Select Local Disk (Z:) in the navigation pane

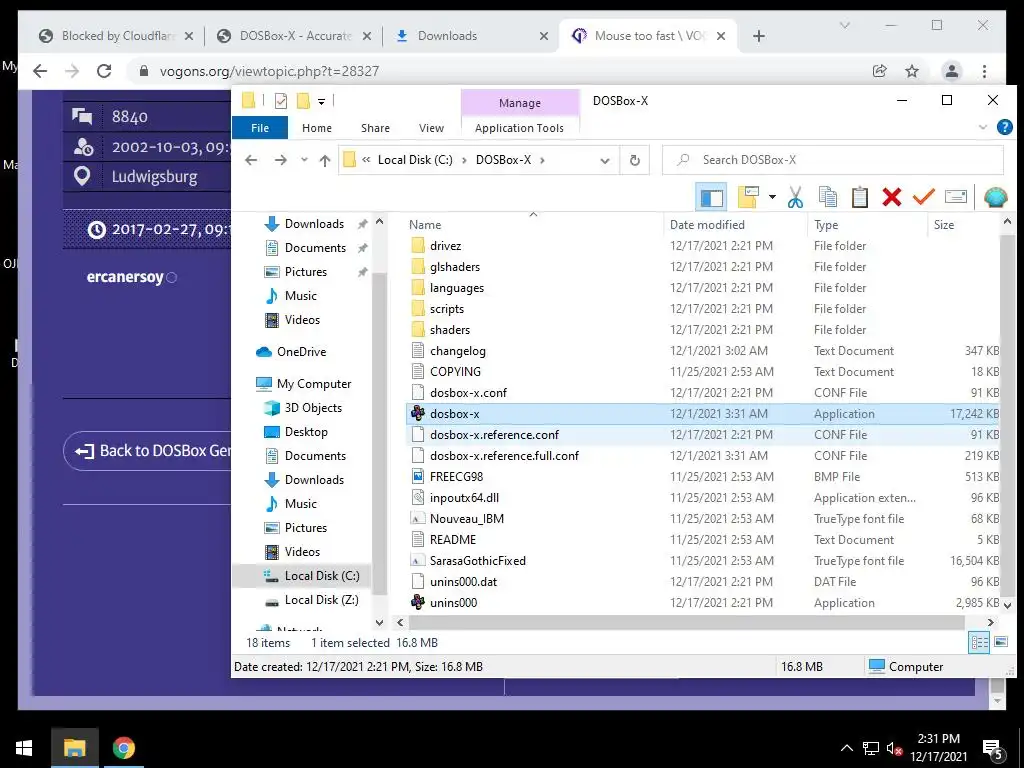pos(321,600)
